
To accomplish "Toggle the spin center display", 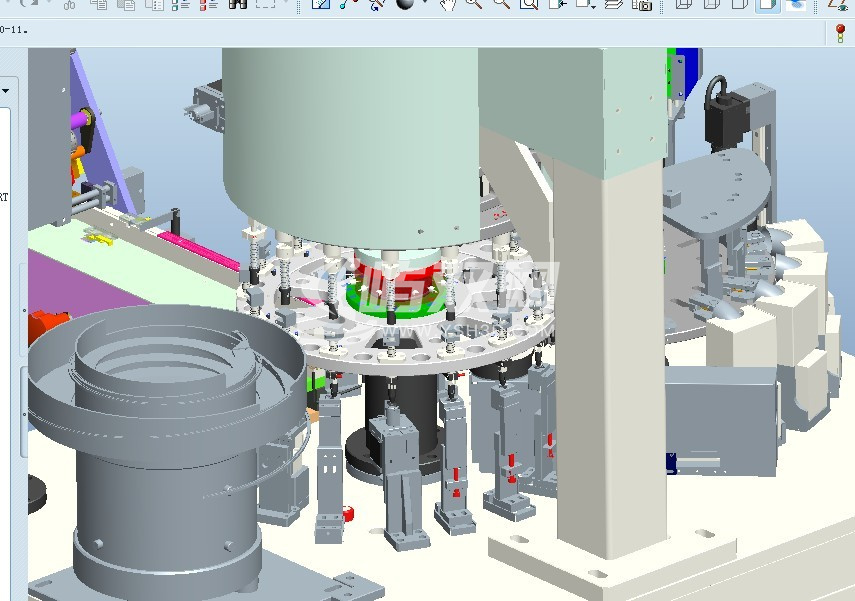I will 349,4.
